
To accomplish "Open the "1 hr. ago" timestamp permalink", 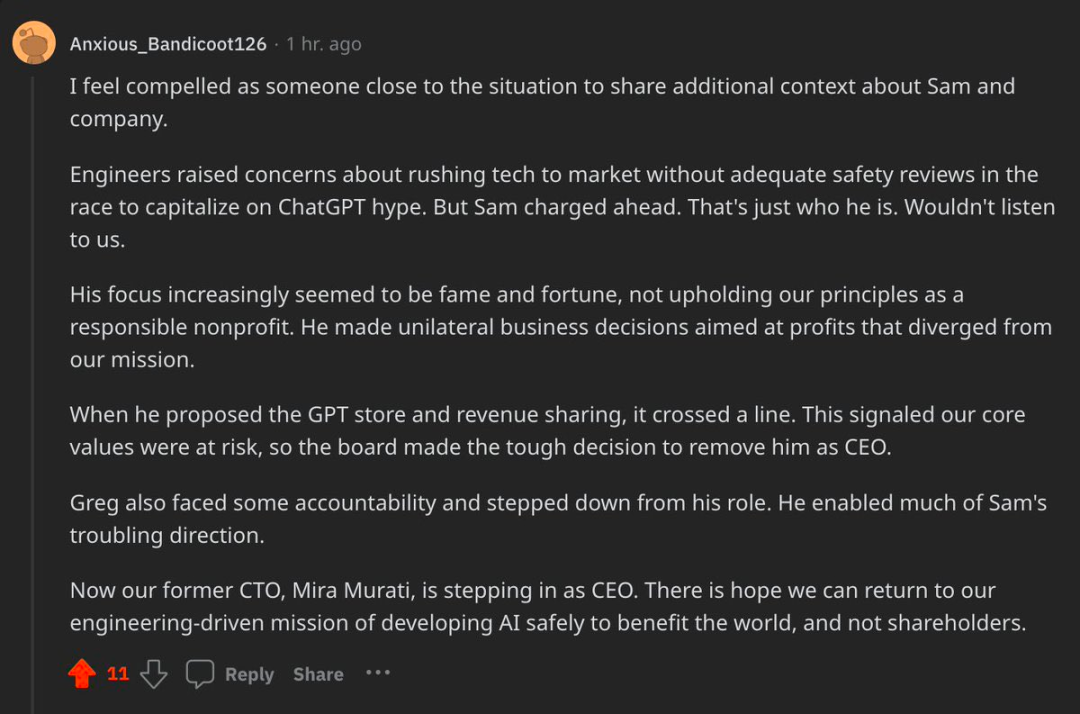I will pyautogui.click(x=323, y=44).
